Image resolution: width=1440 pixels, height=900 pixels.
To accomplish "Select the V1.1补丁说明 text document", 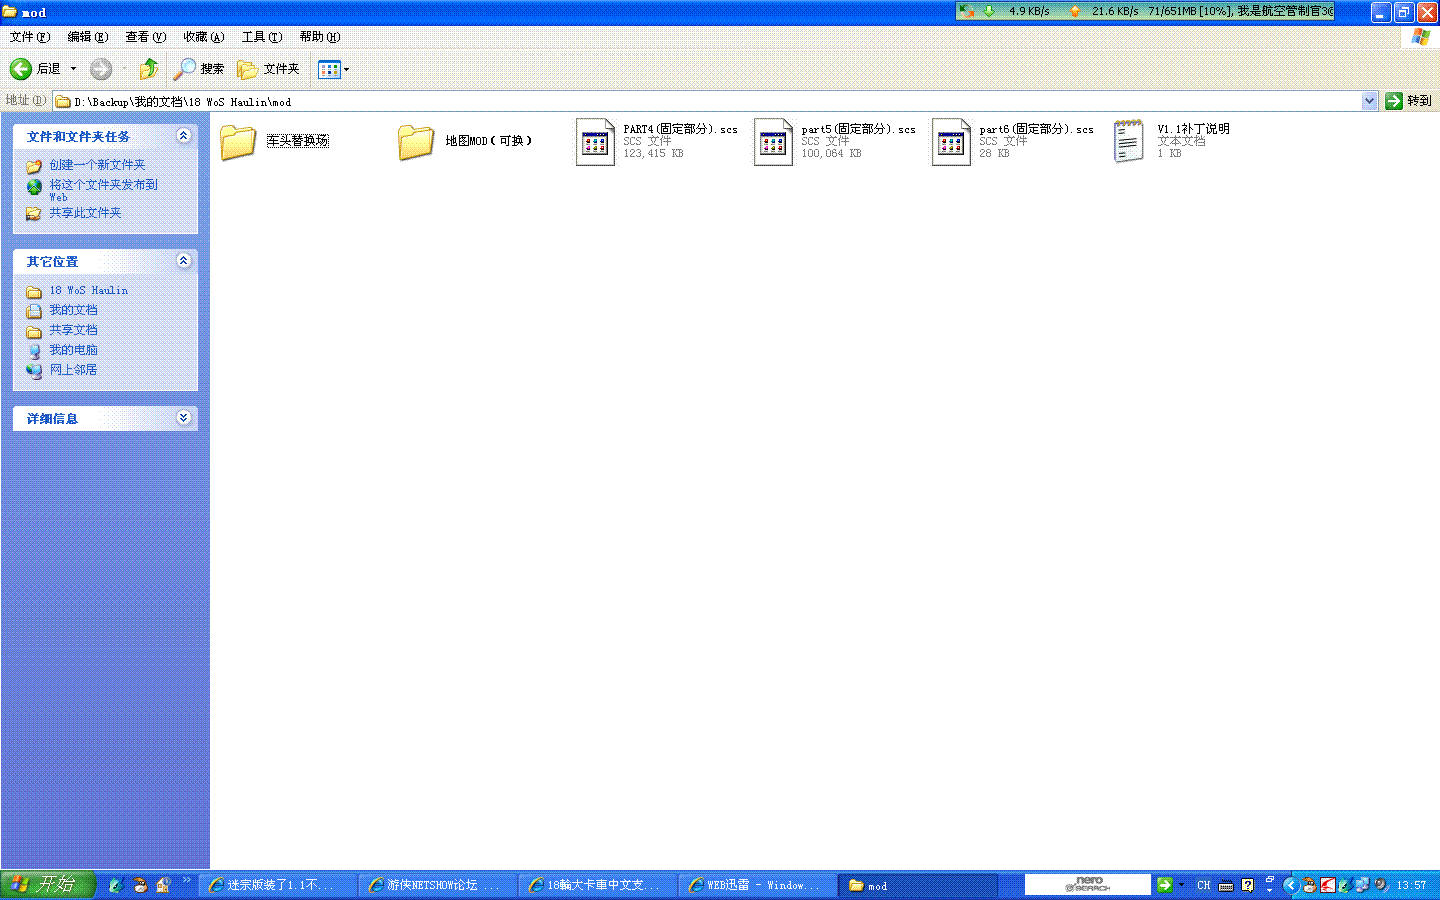I will point(1170,141).
